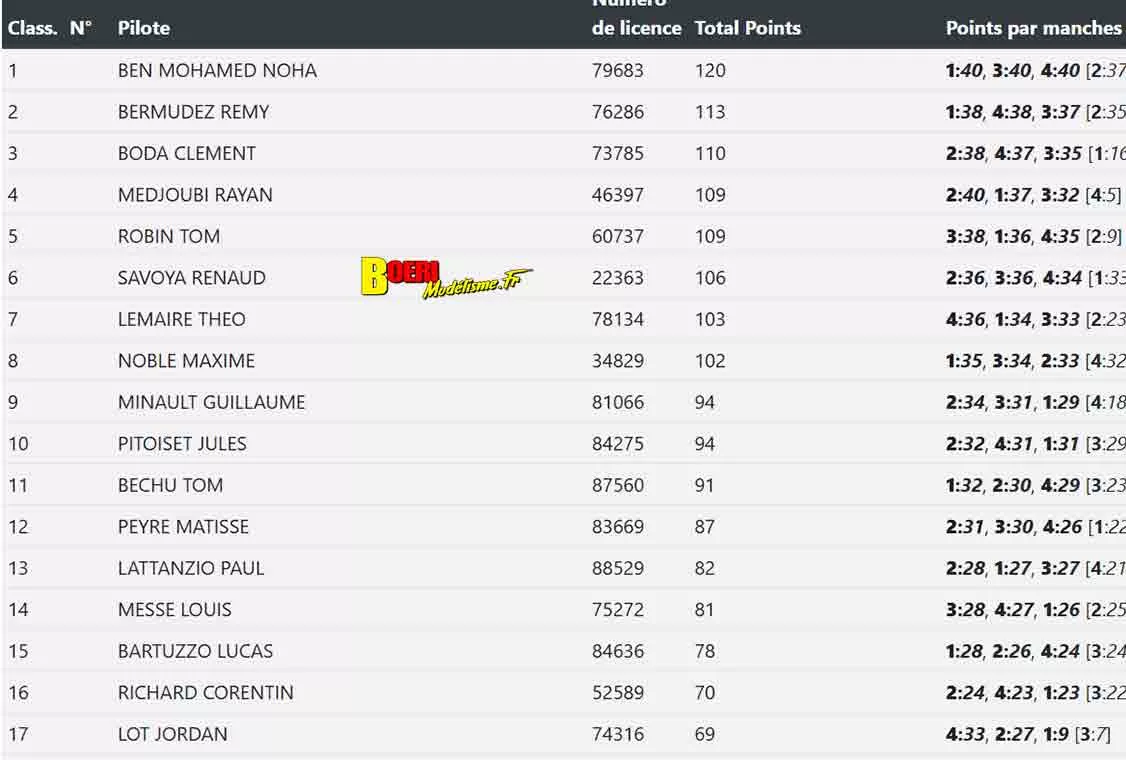Viewport: 1126px width, 760px height.
Task: Click the Class. column header
Action: (32, 28)
